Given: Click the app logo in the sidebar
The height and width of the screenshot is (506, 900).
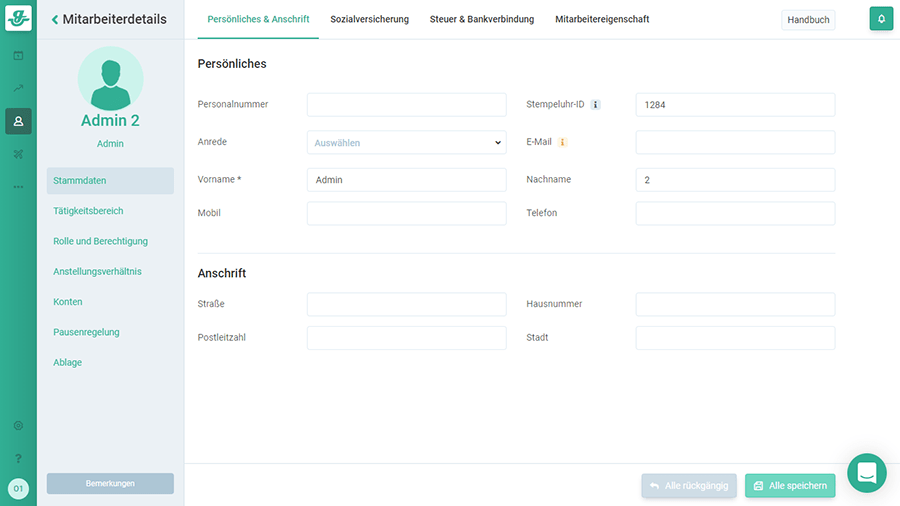Looking at the screenshot, I should click(18, 18).
